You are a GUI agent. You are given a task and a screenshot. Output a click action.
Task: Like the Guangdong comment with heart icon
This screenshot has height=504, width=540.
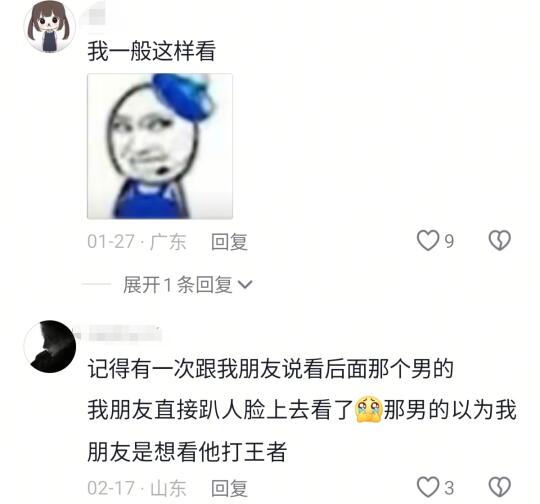tap(428, 240)
